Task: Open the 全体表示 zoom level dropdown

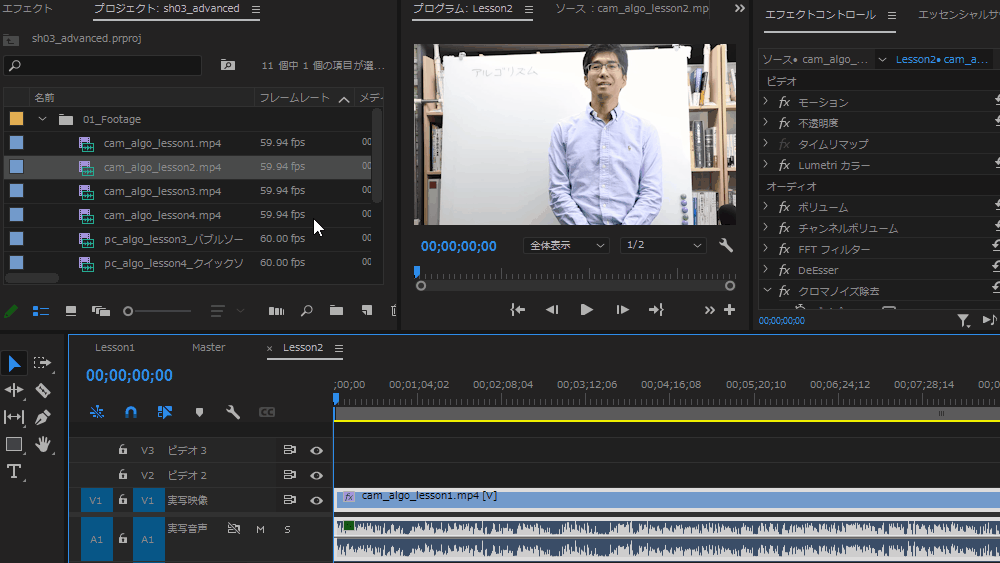Action: tap(566, 245)
